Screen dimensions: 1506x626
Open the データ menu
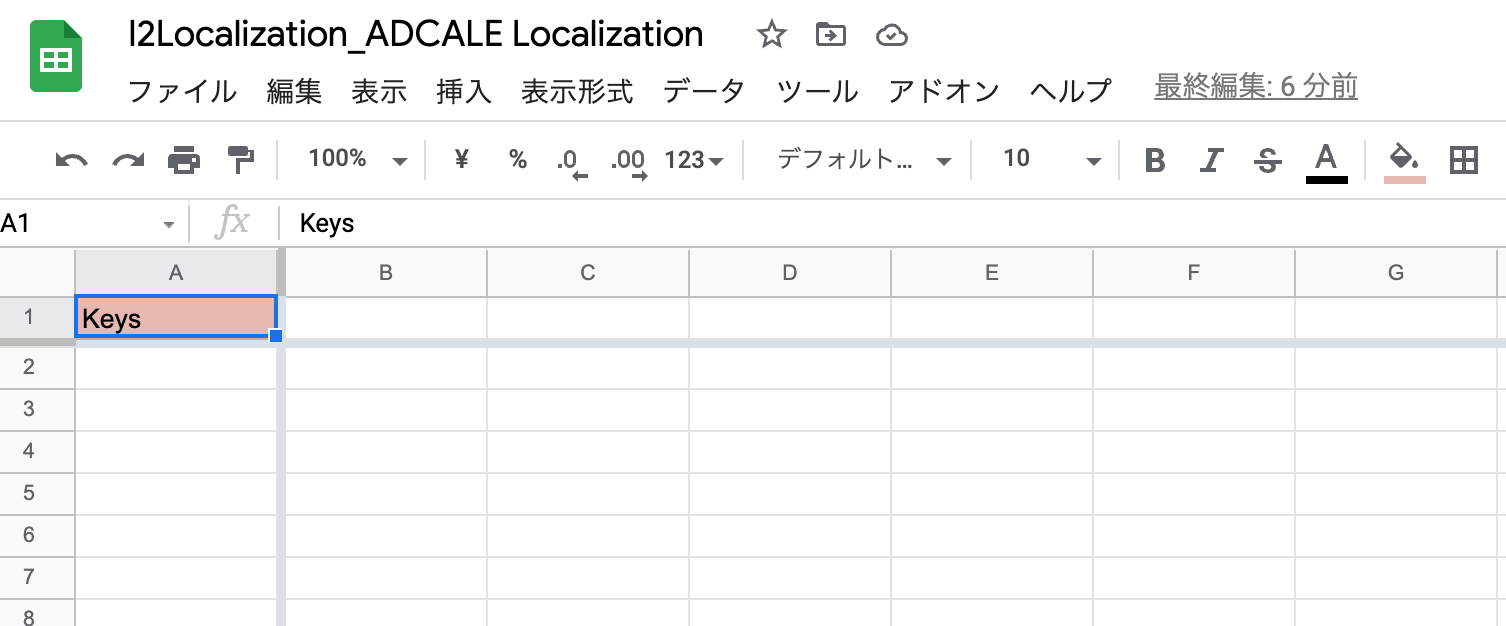(704, 91)
